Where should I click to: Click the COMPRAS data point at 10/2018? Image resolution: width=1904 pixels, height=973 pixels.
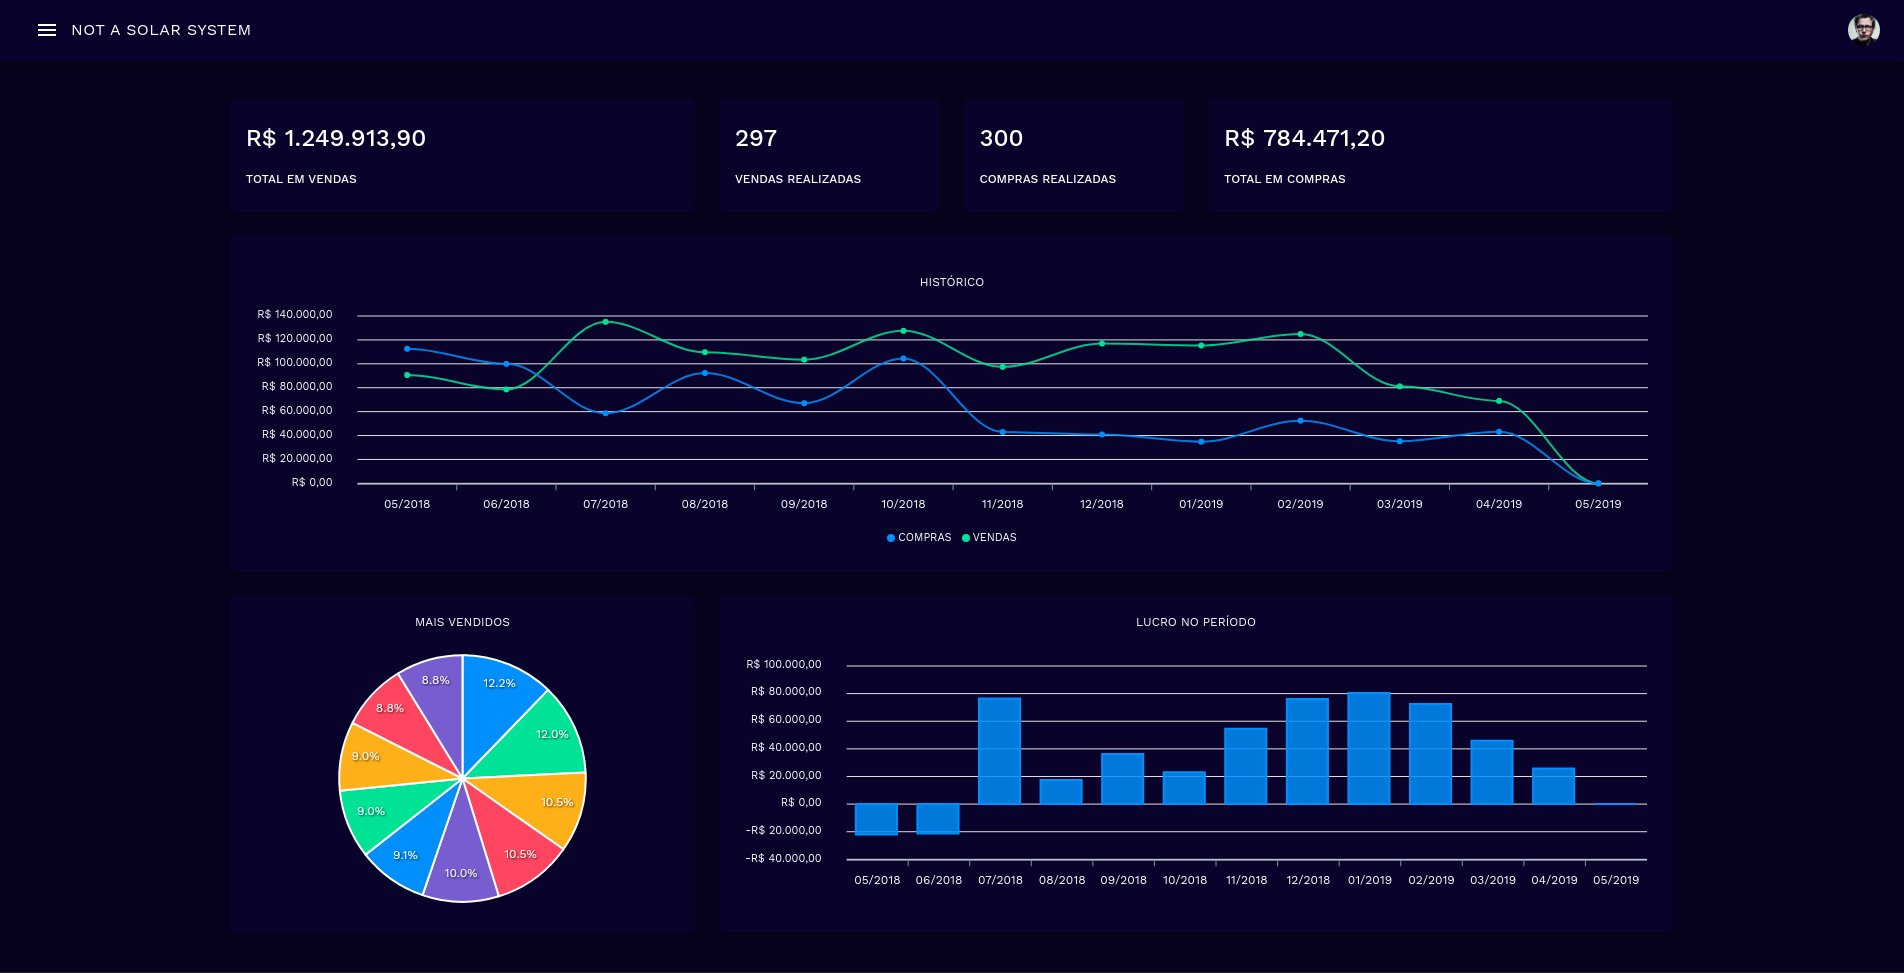[x=903, y=358]
